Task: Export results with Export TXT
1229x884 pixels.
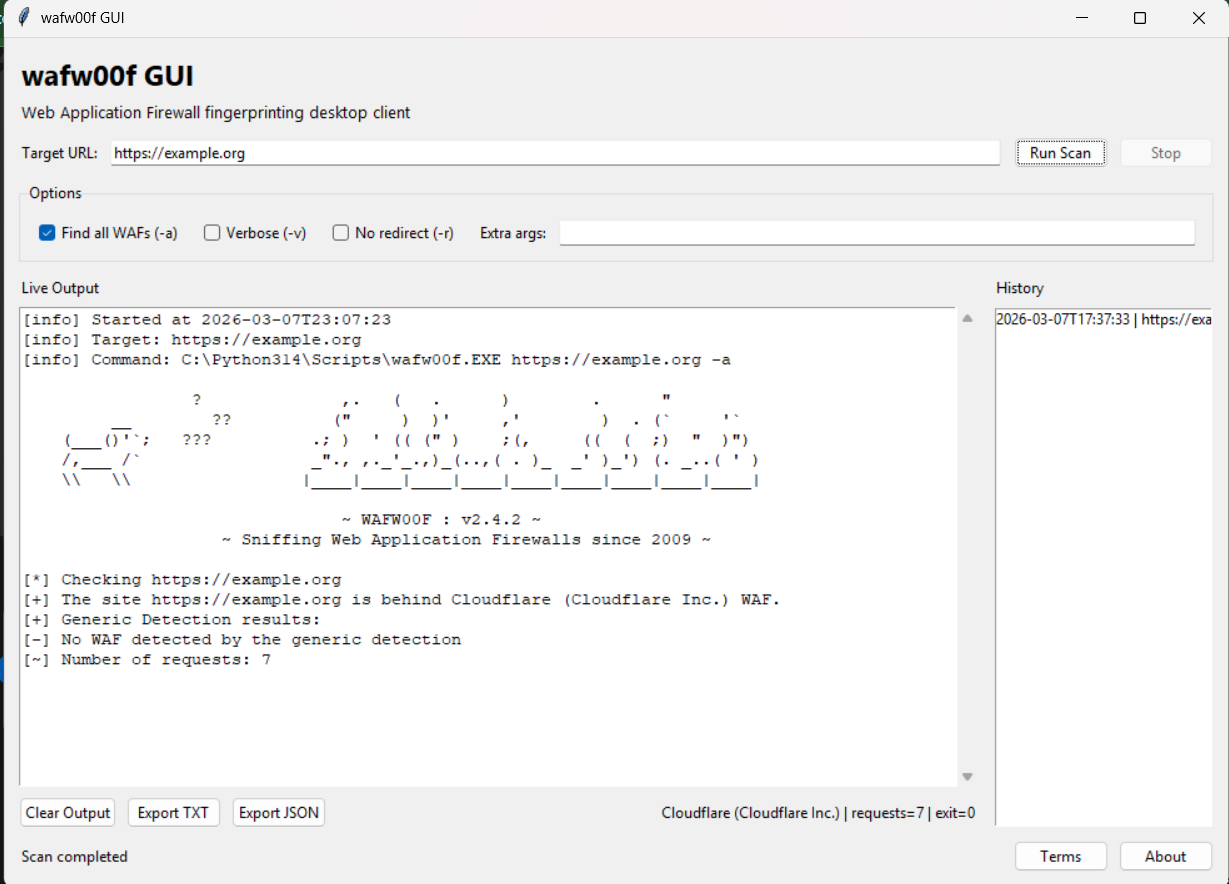Action: [173, 813]
